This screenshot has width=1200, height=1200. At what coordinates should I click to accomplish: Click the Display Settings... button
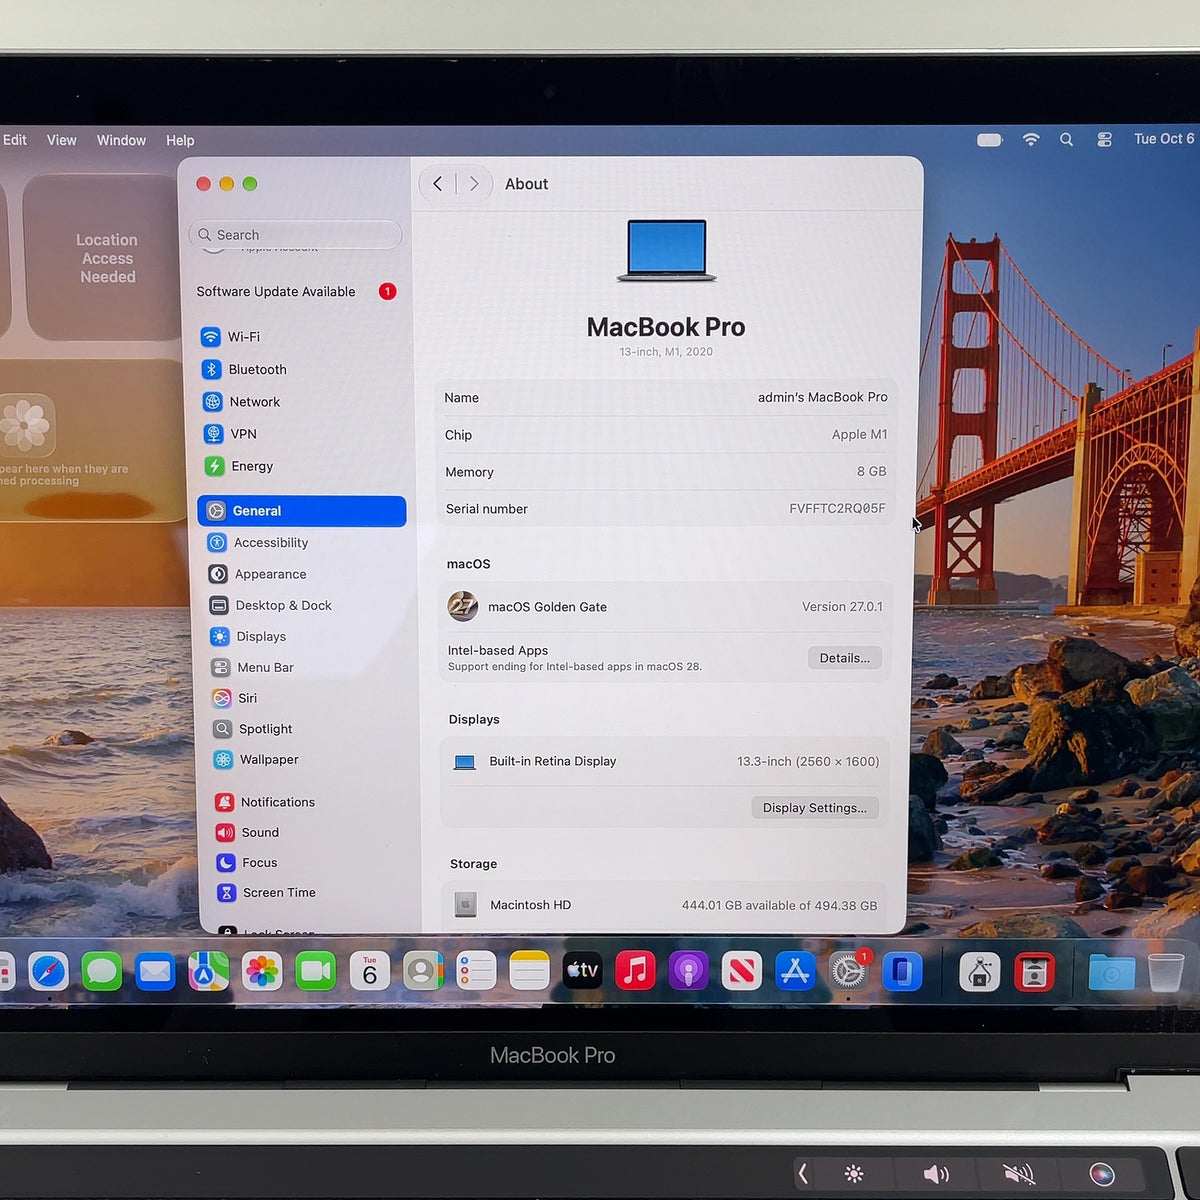[815, 808]
